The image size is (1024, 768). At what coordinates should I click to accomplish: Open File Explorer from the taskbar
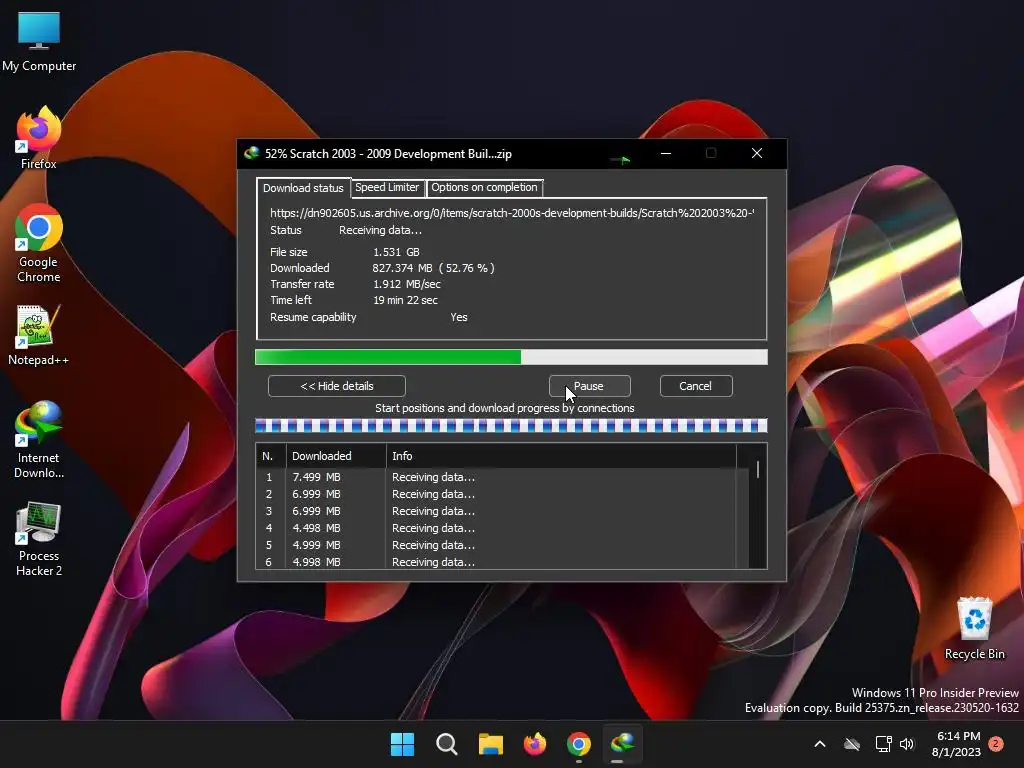coord(490,744)
